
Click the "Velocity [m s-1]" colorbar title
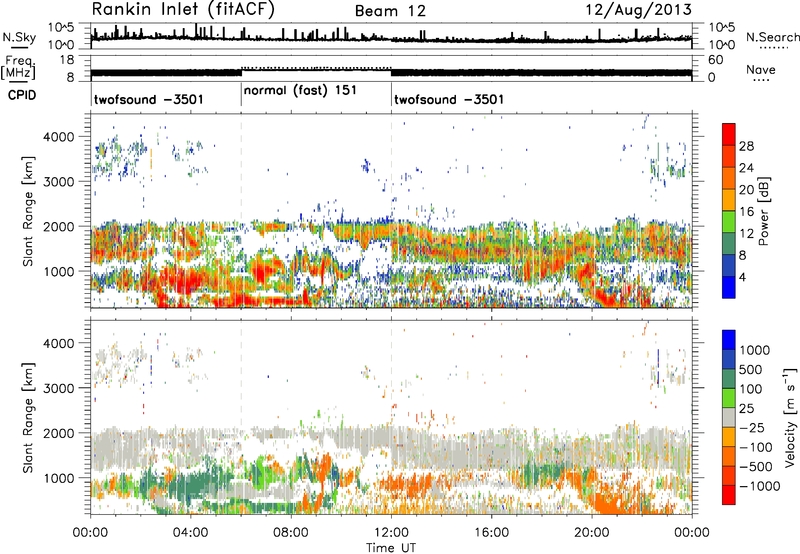click(790, 417)
